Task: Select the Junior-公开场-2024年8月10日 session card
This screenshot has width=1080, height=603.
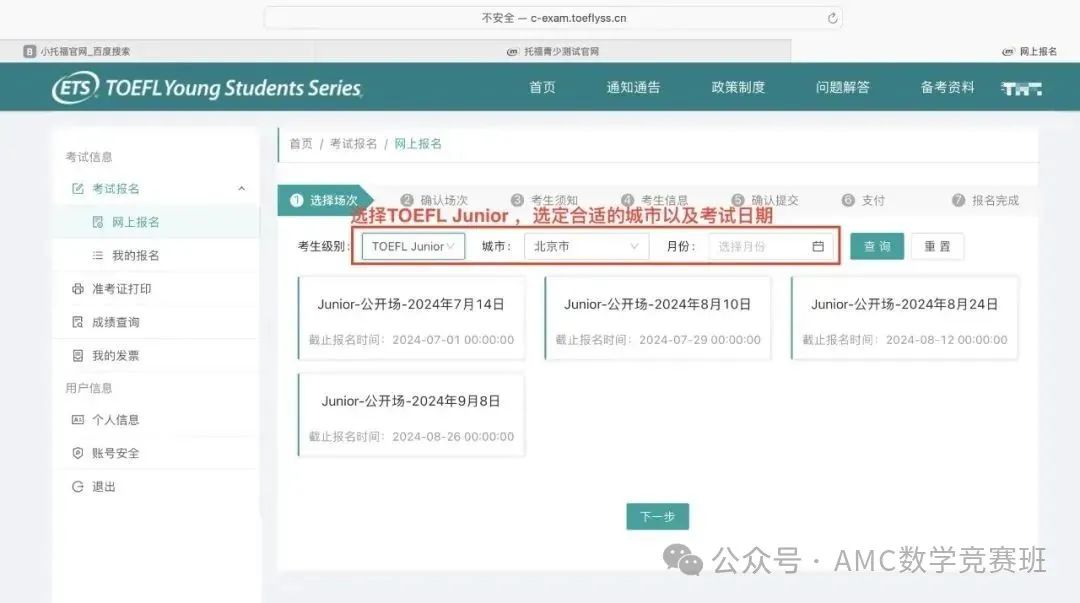Action: pos(658,318)
